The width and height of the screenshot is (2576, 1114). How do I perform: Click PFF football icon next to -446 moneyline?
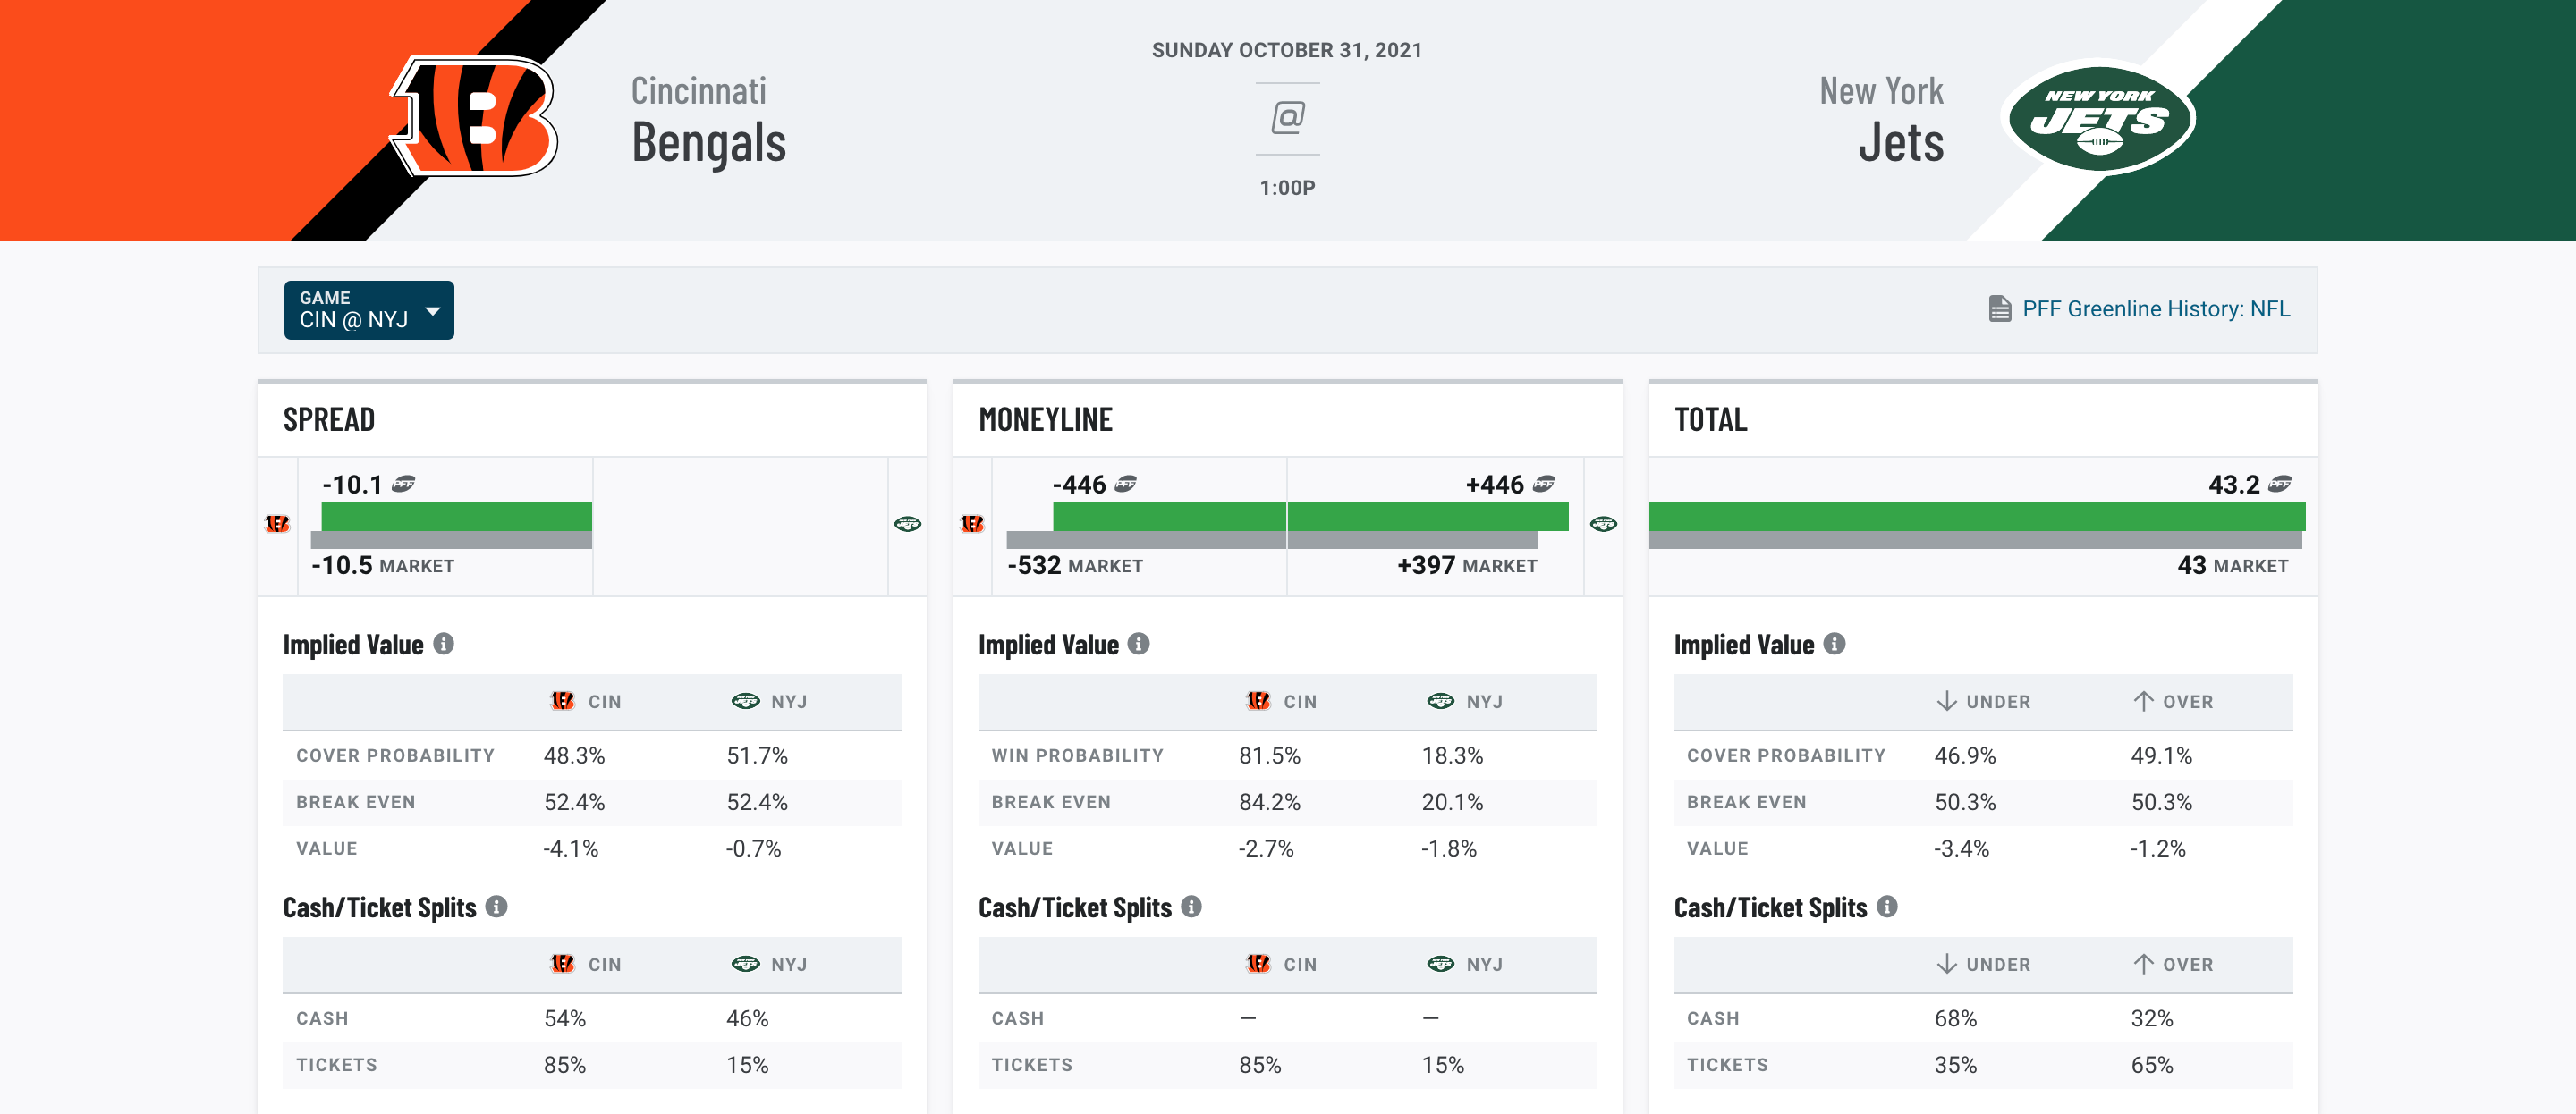point(1125,485)
